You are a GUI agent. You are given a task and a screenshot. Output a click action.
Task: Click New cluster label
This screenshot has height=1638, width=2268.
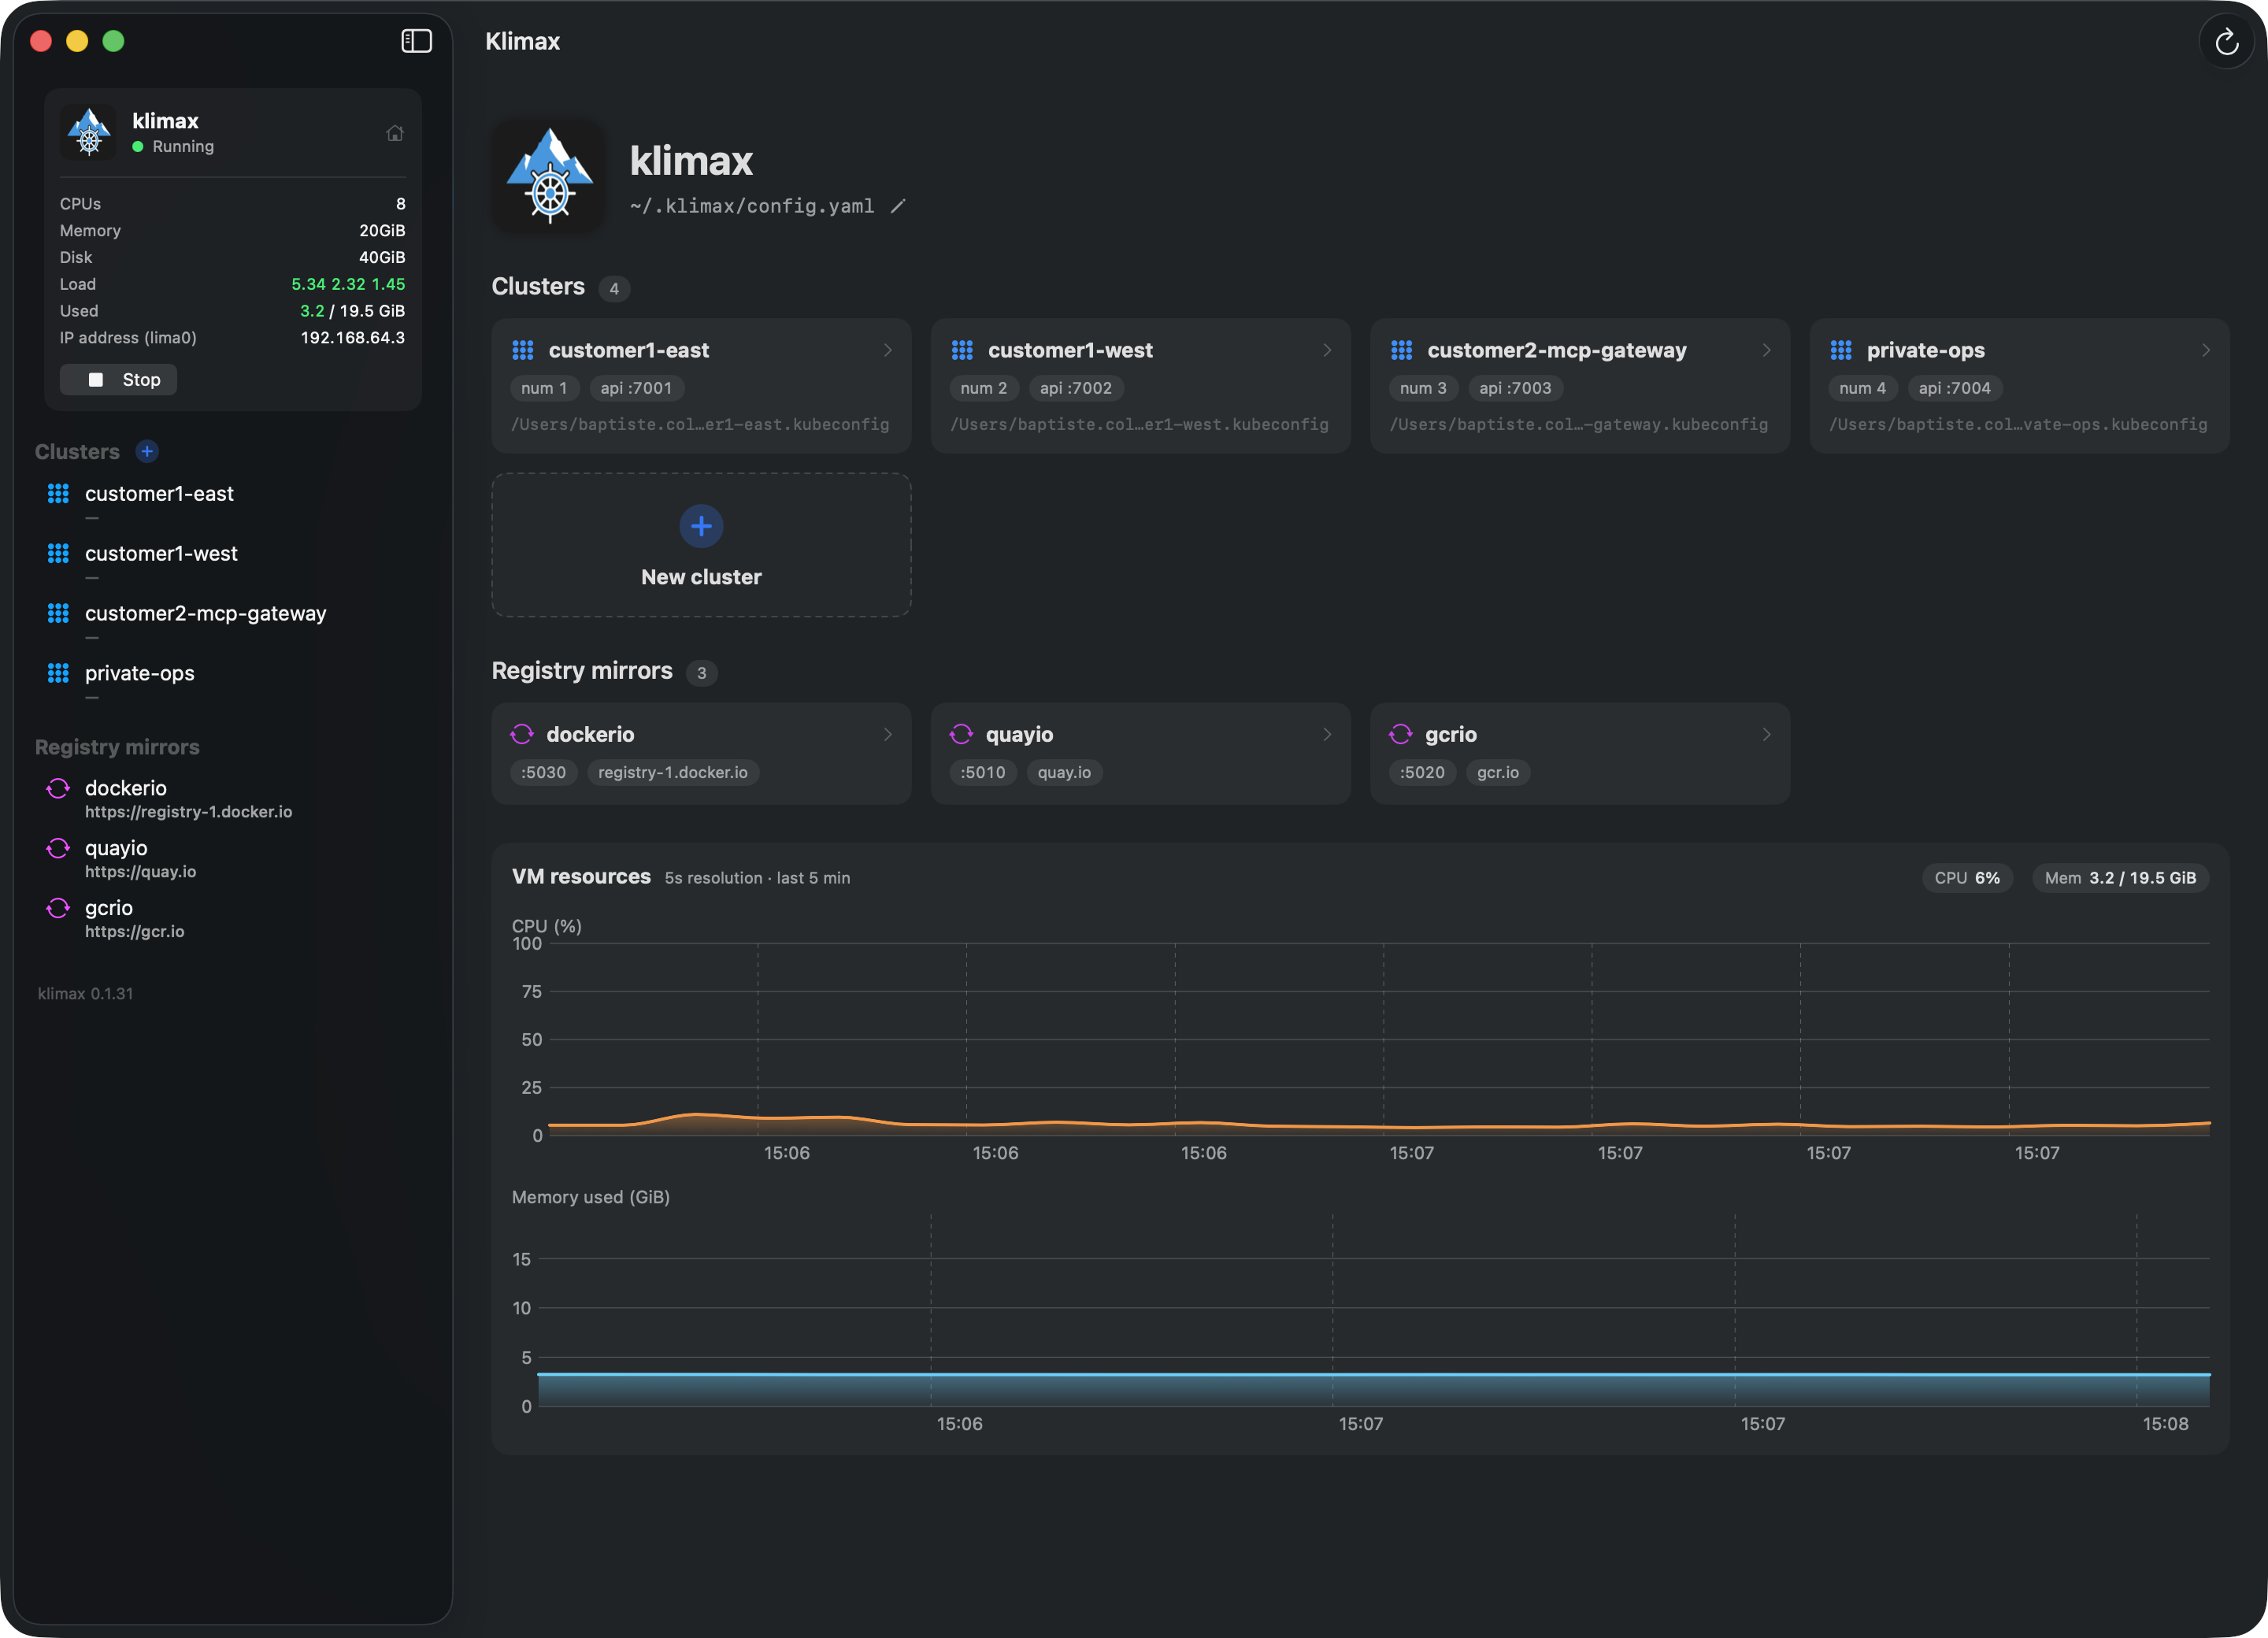[x=701, y=577]
